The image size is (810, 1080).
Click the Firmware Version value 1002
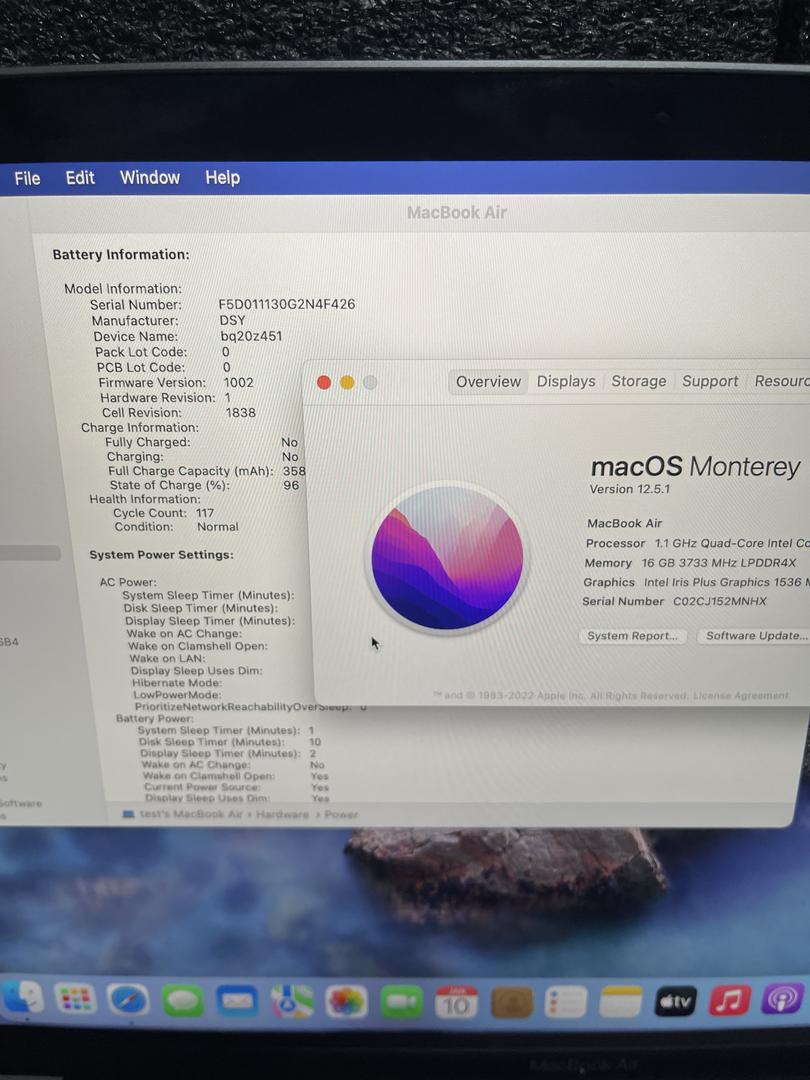pyautogui.click(x=238, y=382)
